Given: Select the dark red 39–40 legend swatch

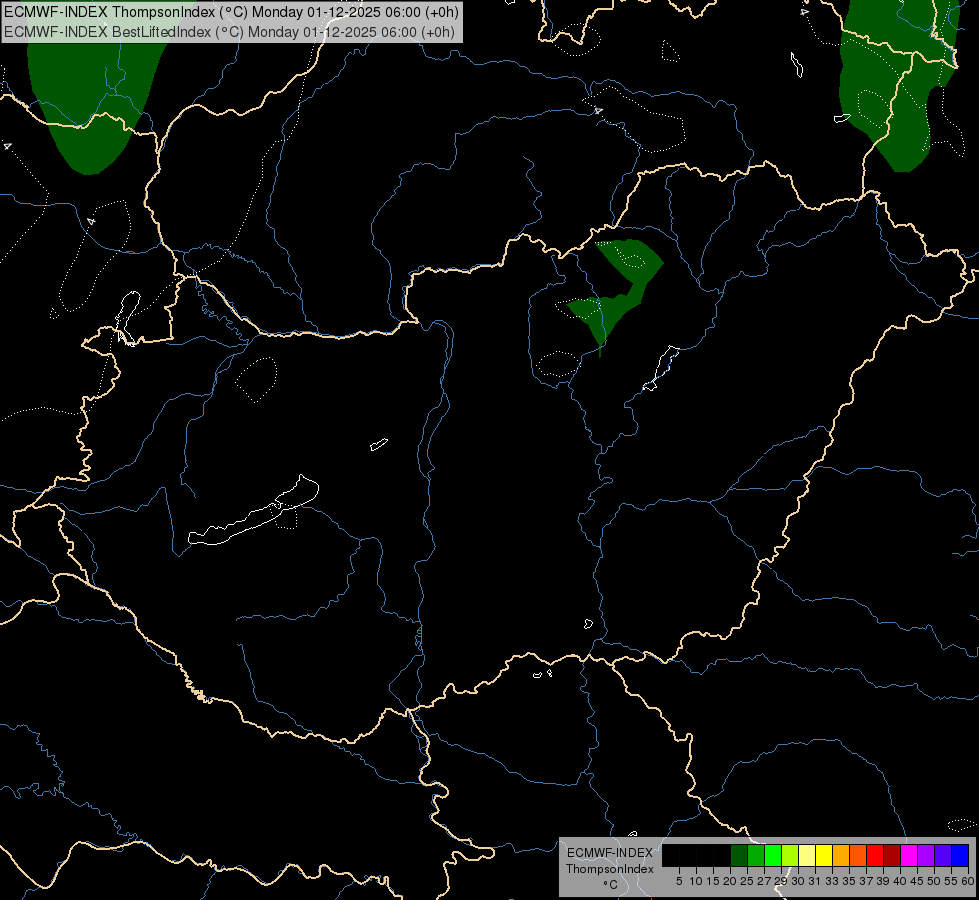Looking at the screenshot, I should pos(892,855).
